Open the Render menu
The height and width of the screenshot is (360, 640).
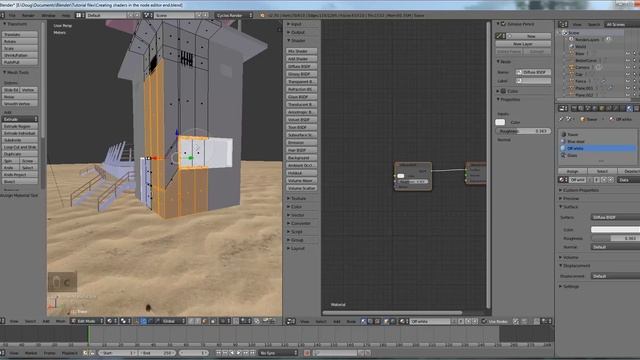click(28, 16)
